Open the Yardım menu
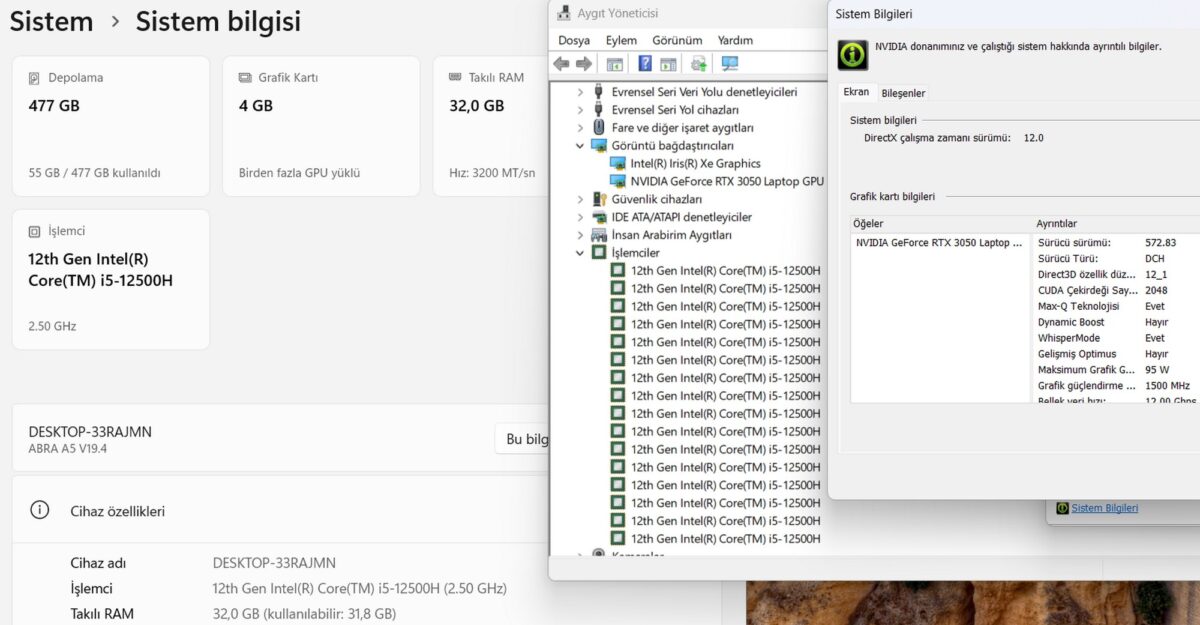Screen dimensions: 1200x625 coord(735,40)
